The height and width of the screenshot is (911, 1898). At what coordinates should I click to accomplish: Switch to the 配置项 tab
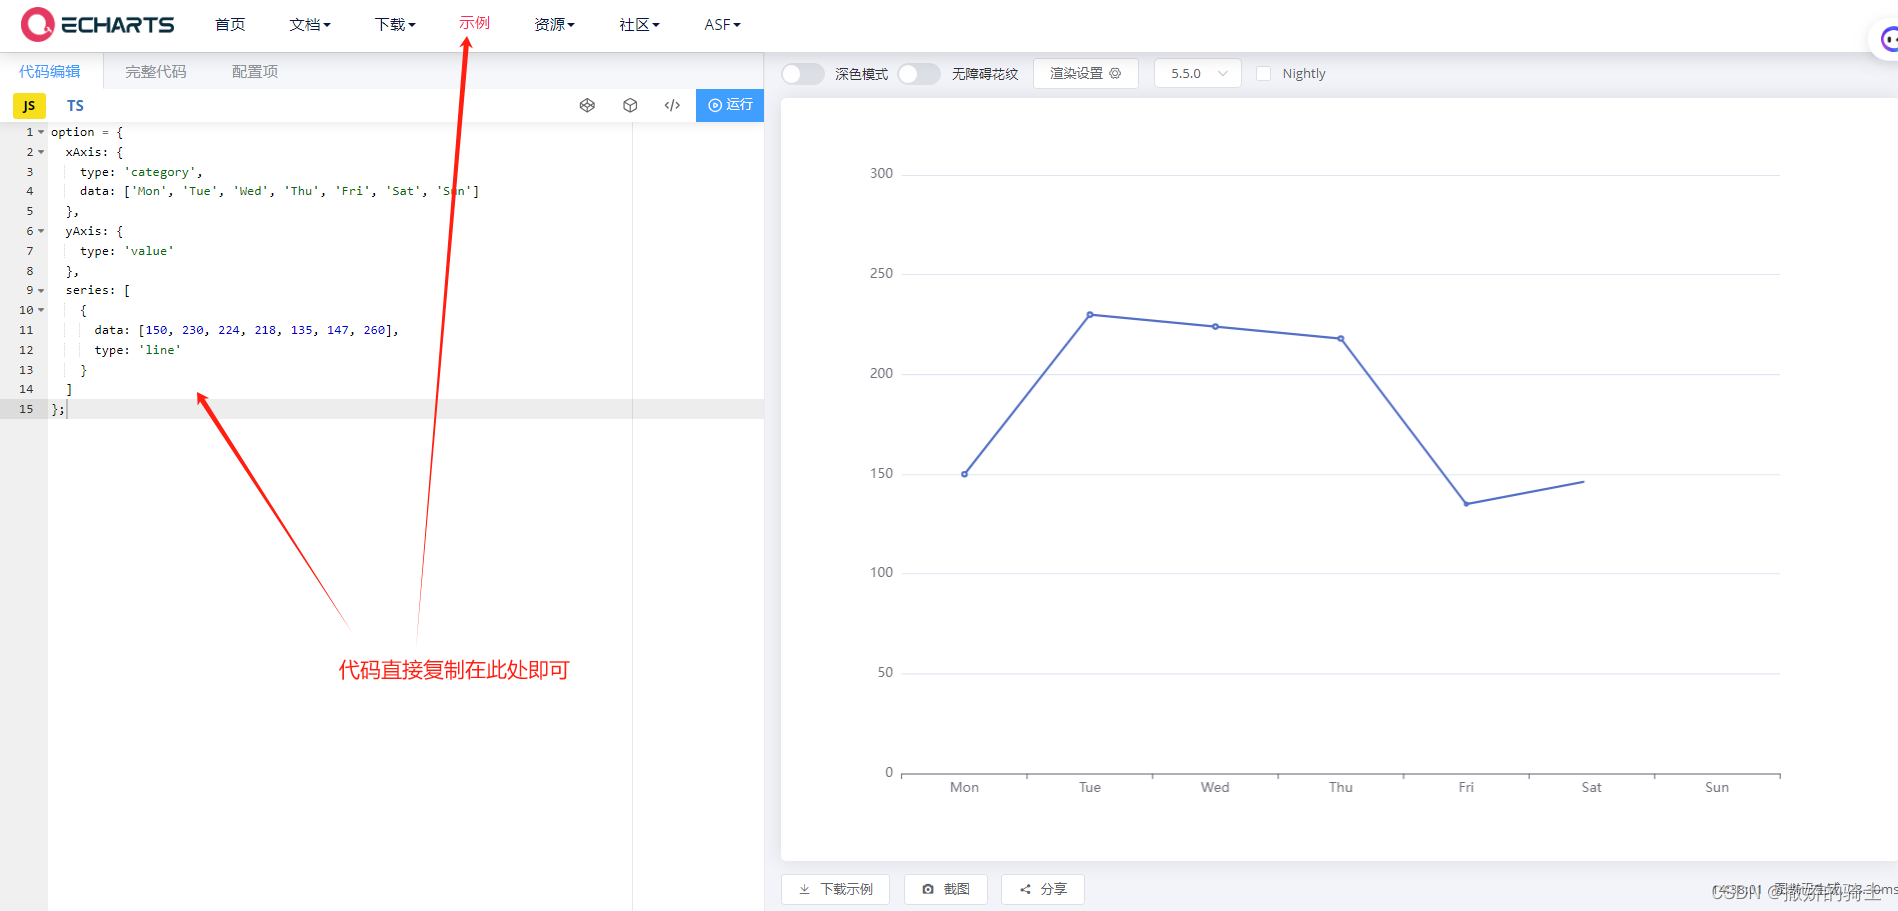pos(254,71)
